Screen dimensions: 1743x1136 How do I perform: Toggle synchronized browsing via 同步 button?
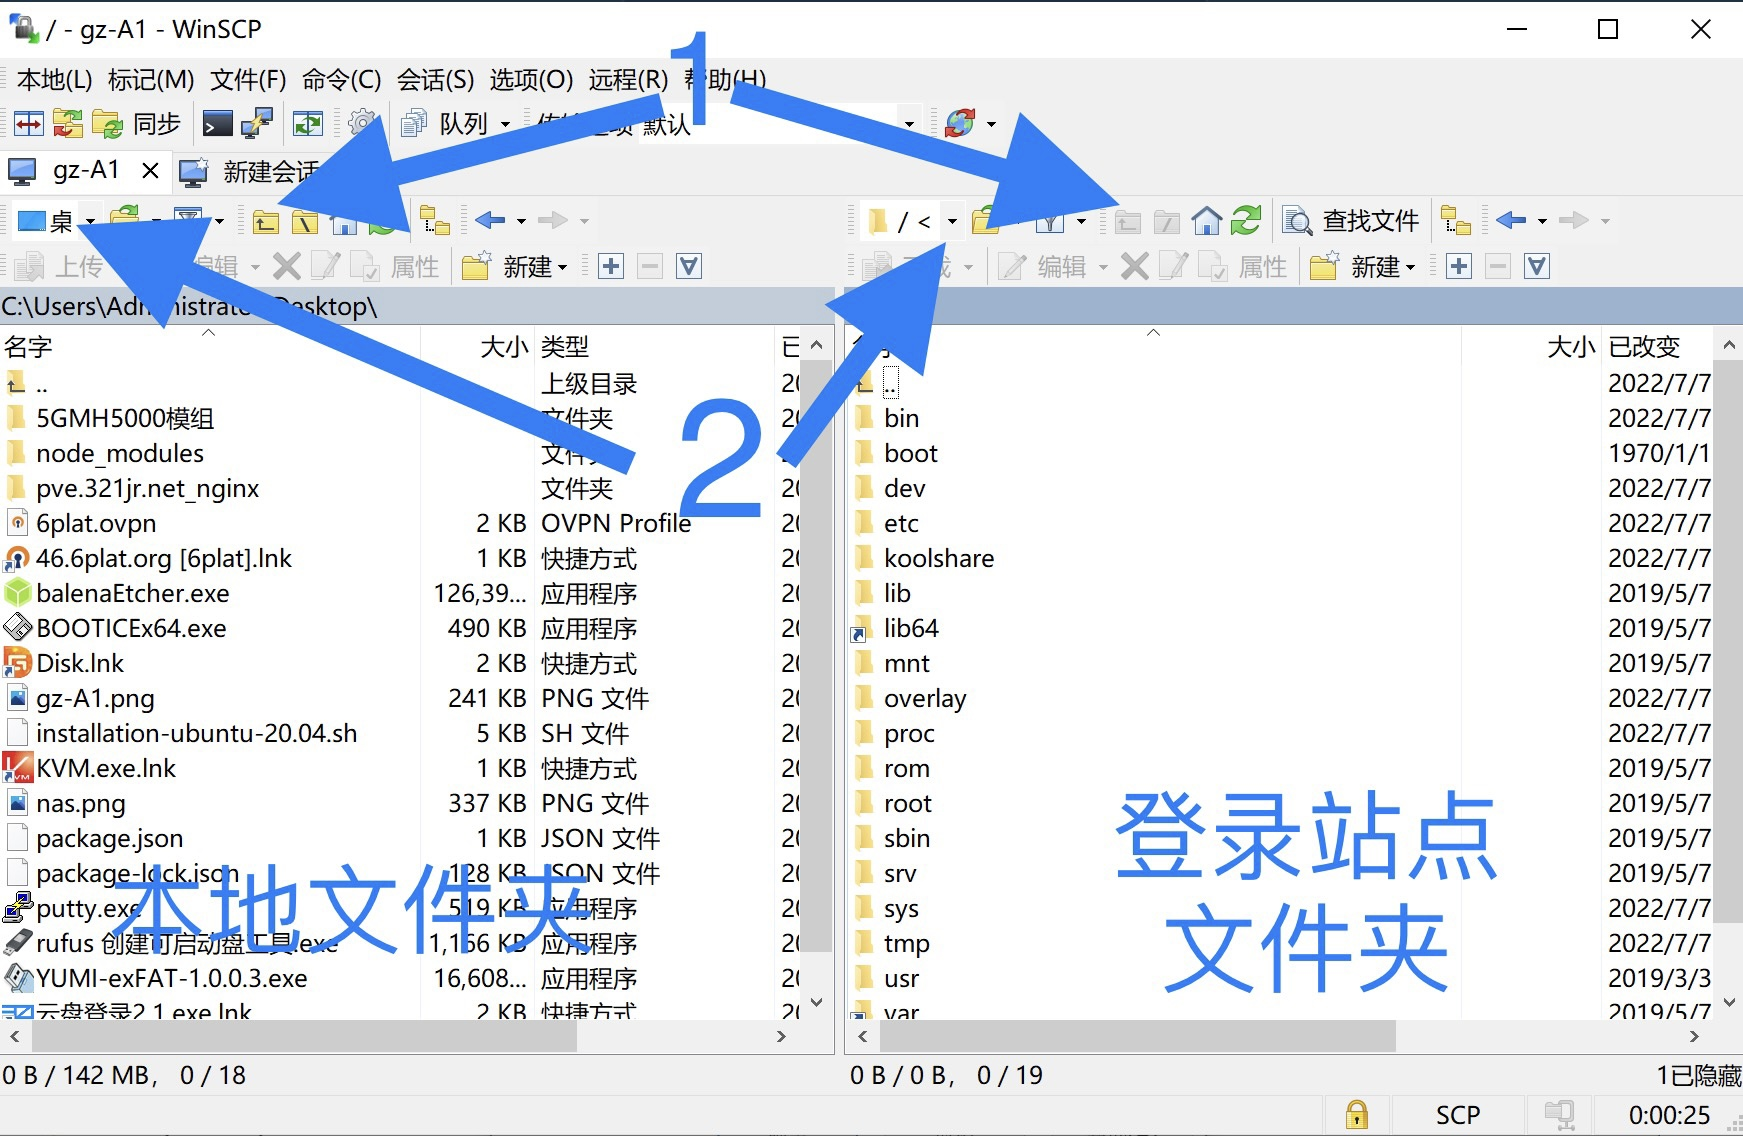pos(136,124)
